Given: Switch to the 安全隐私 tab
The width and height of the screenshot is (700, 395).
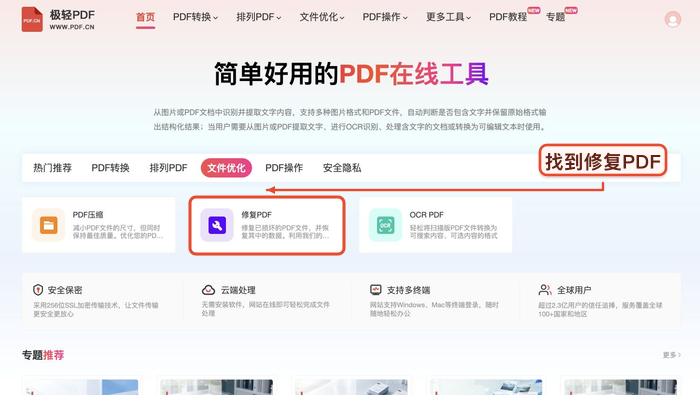Looking at the screenshot, I should tap(342, 168).
